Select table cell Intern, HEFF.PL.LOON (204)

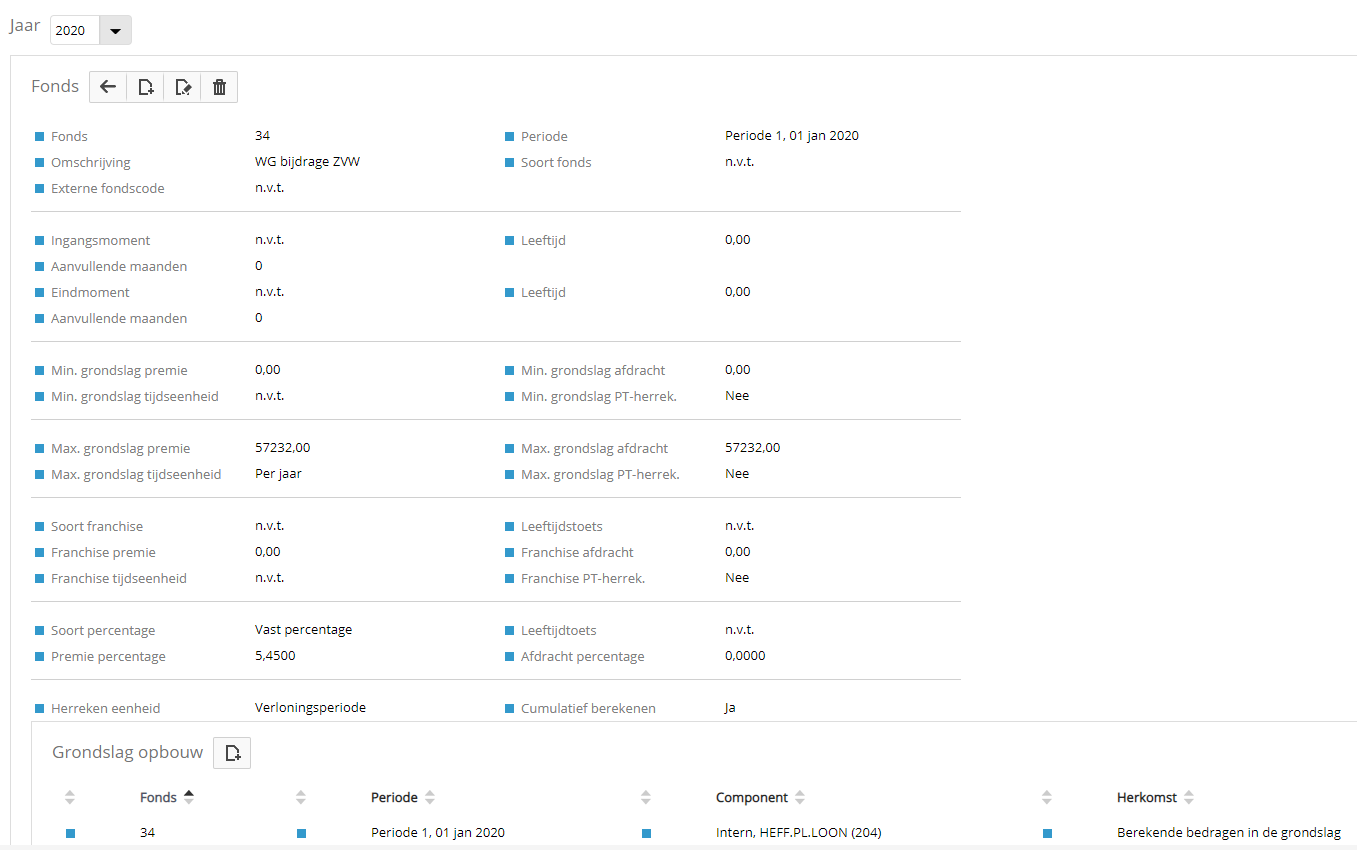point(798,832)
